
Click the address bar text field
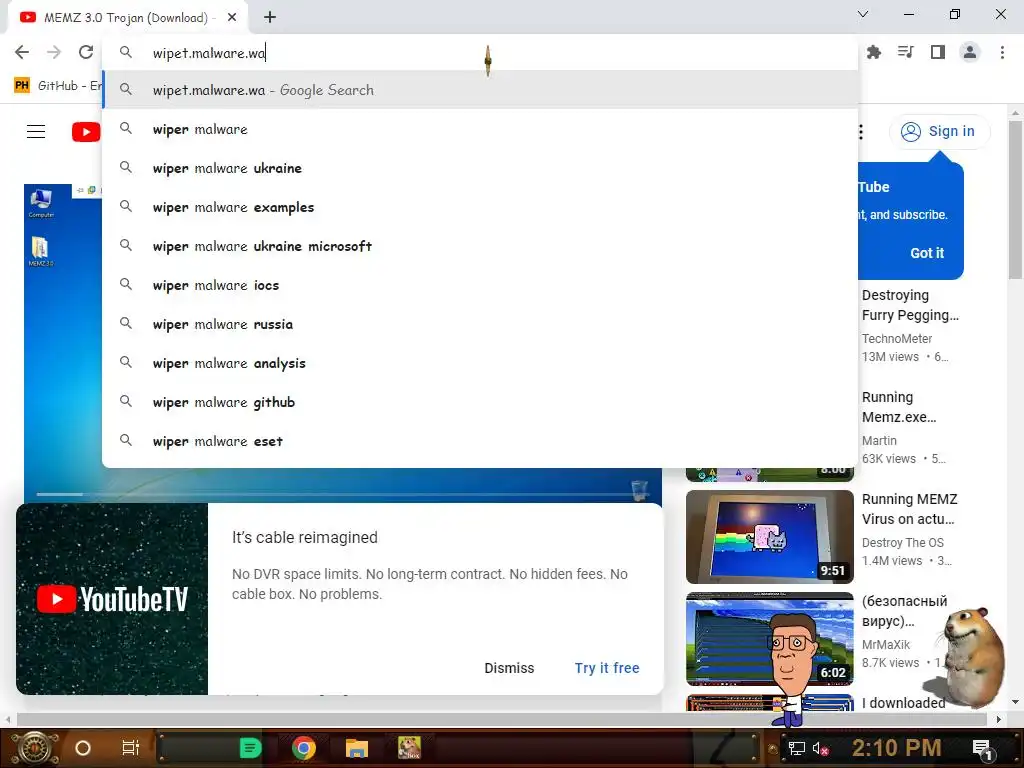pos(480,53)
